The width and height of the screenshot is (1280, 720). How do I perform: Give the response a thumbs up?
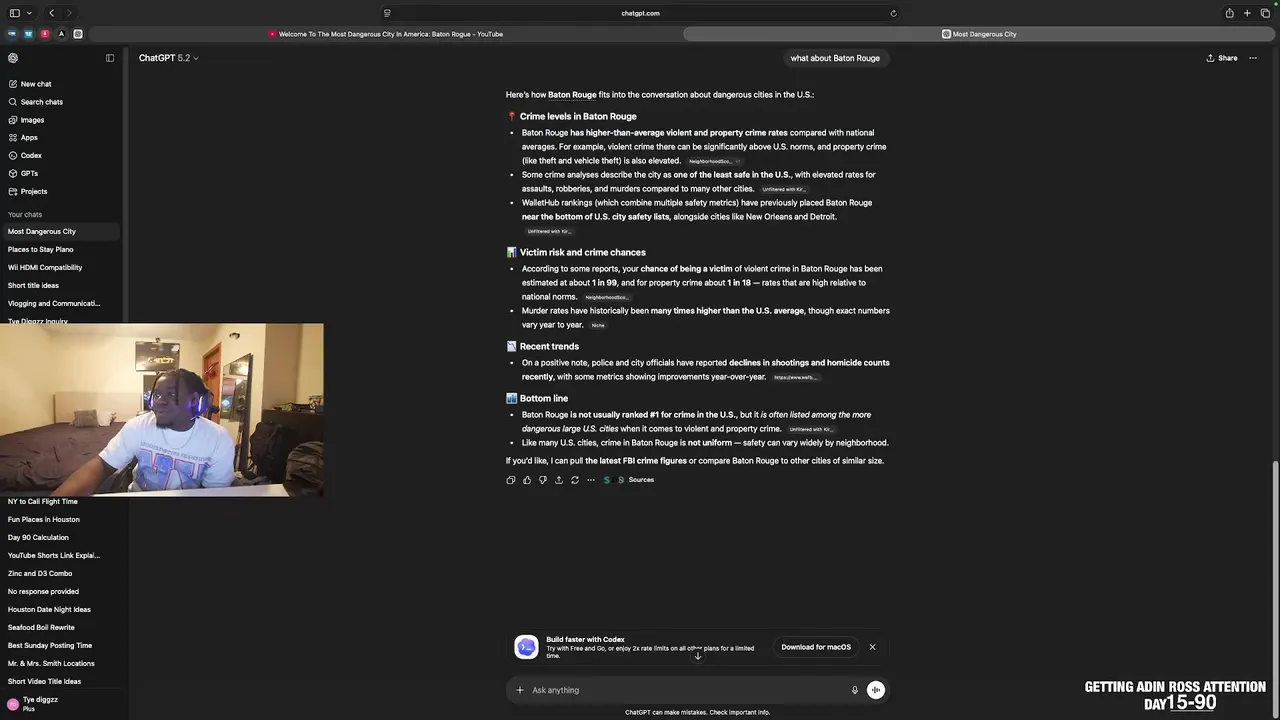[x=527, y=480]
